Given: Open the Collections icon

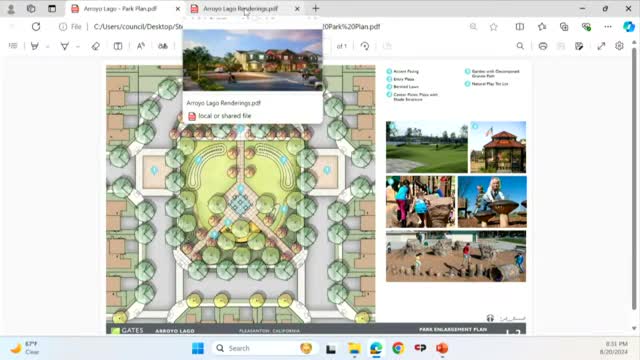Looking at the screenshot, I should [564, 27].
